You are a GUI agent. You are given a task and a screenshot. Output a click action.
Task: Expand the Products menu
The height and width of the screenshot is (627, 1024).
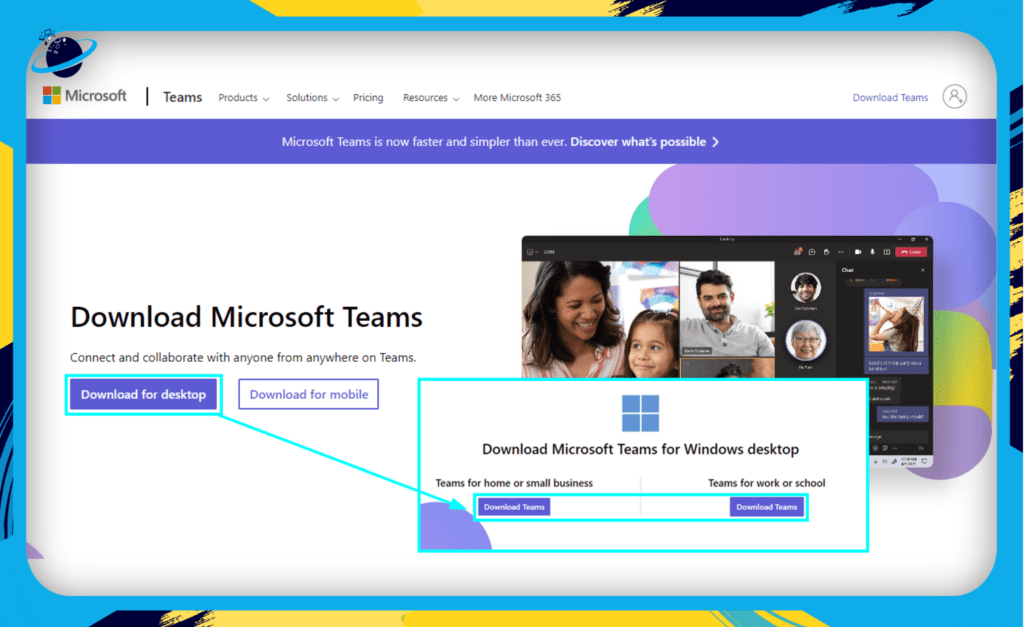pos(244,97)
